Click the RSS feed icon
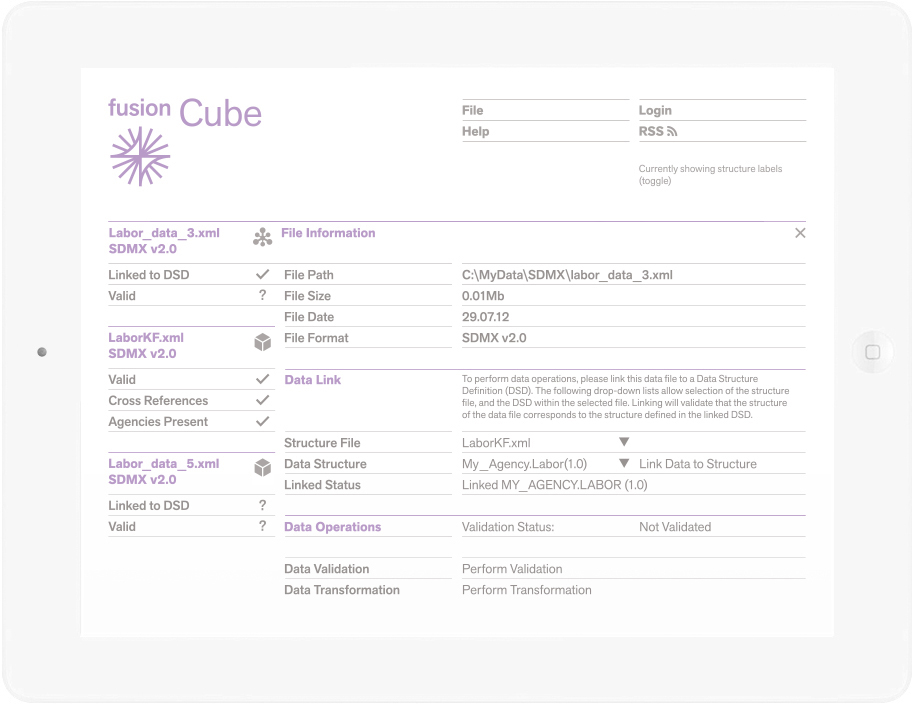Screen dimensions: 914x705 pyautogui.click(x=672, y=132)
